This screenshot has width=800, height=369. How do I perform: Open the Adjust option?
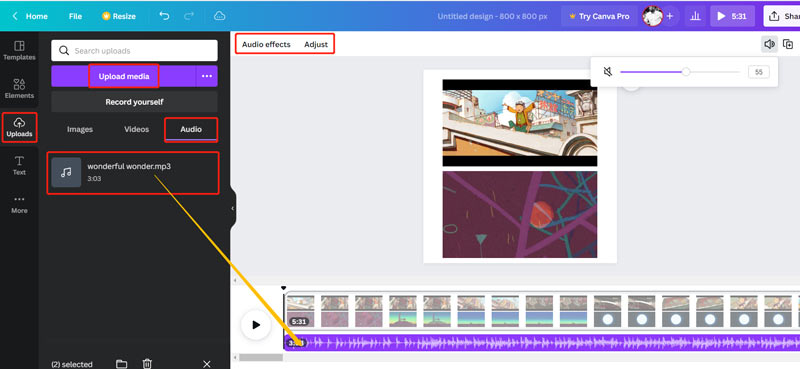316,44
